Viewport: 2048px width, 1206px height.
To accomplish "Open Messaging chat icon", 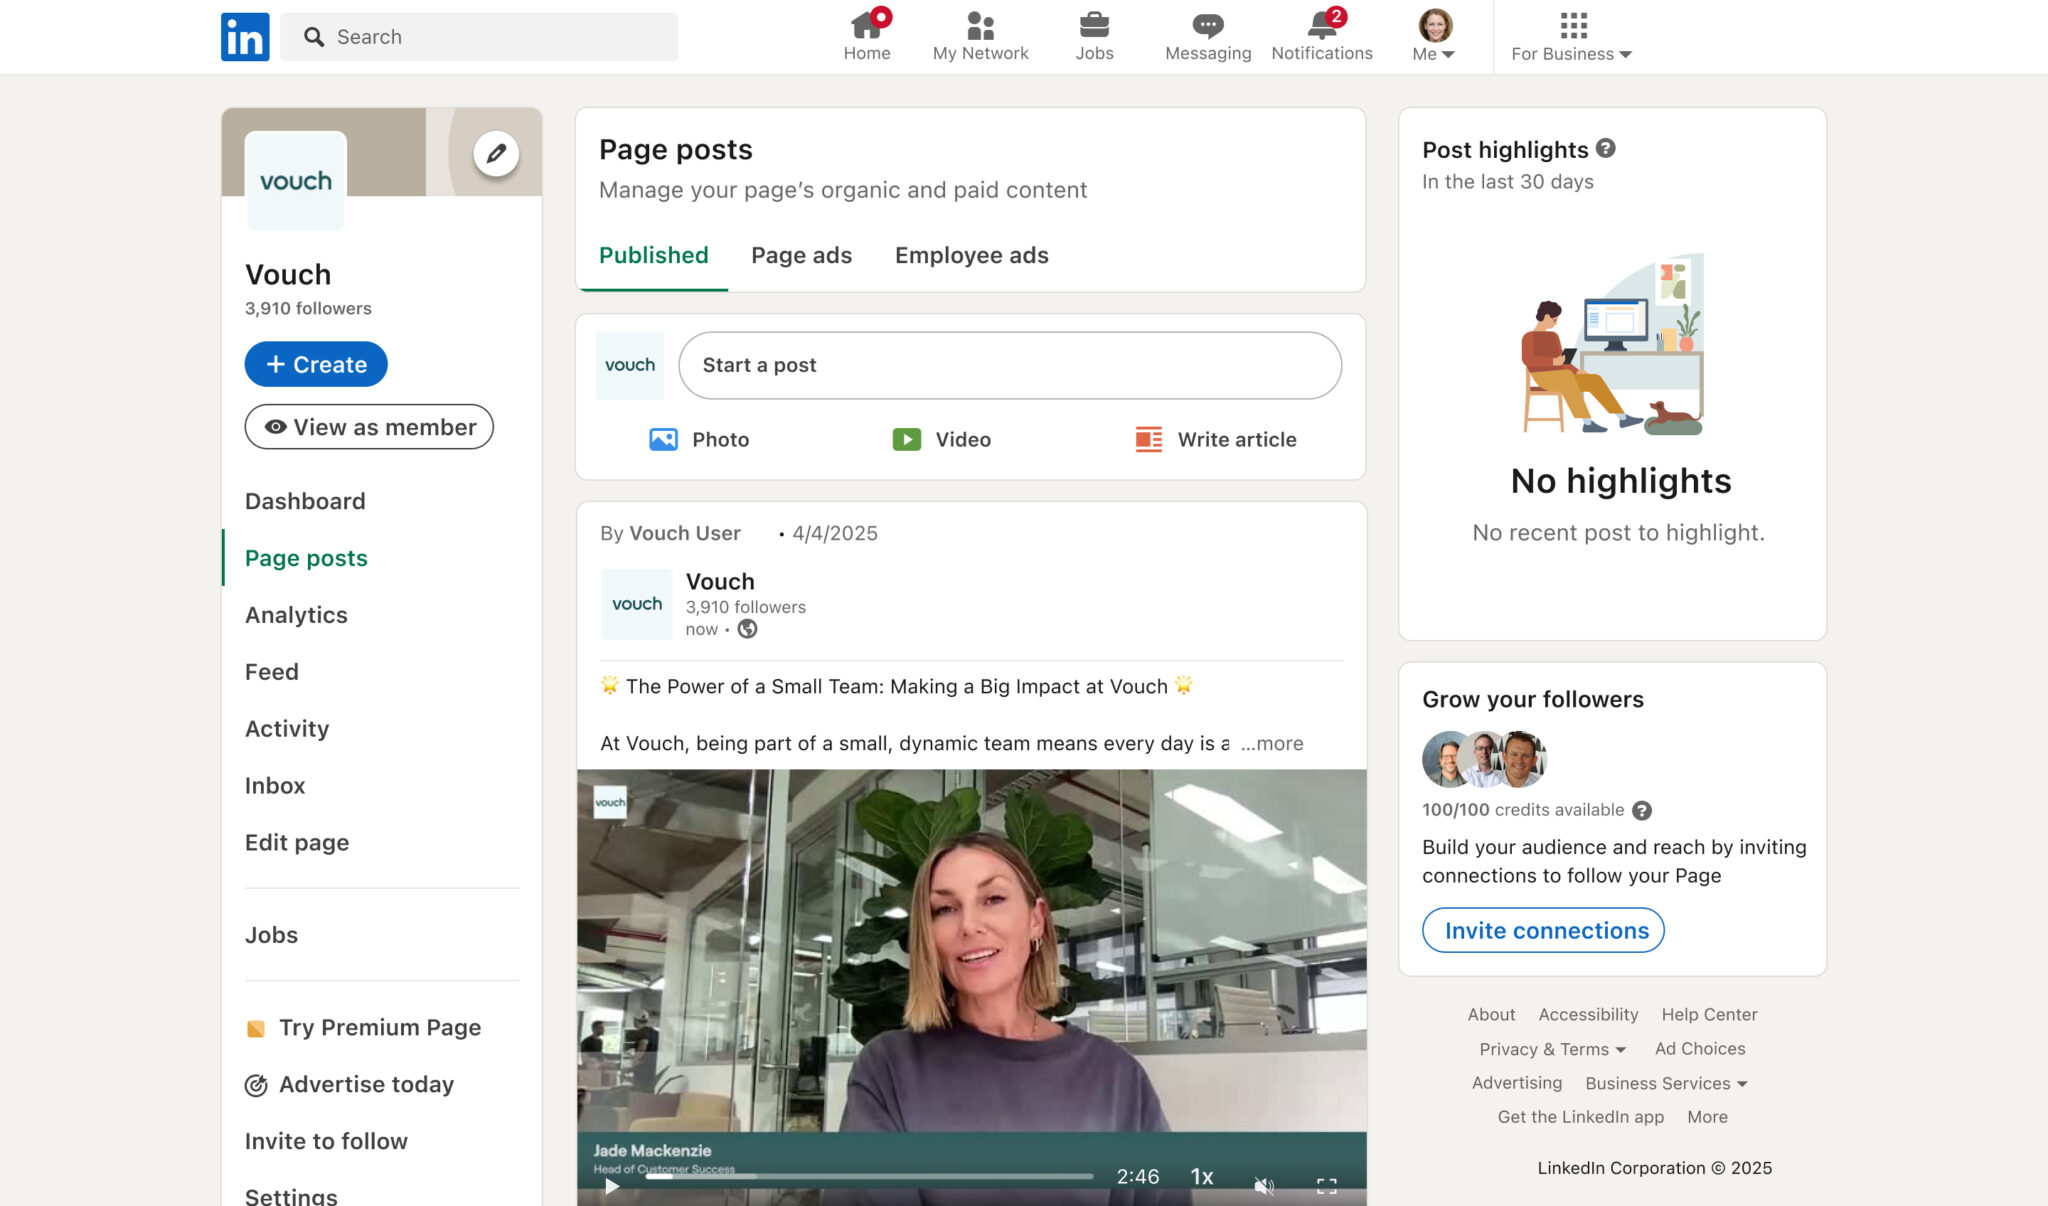I will [x=1208, y=36].
